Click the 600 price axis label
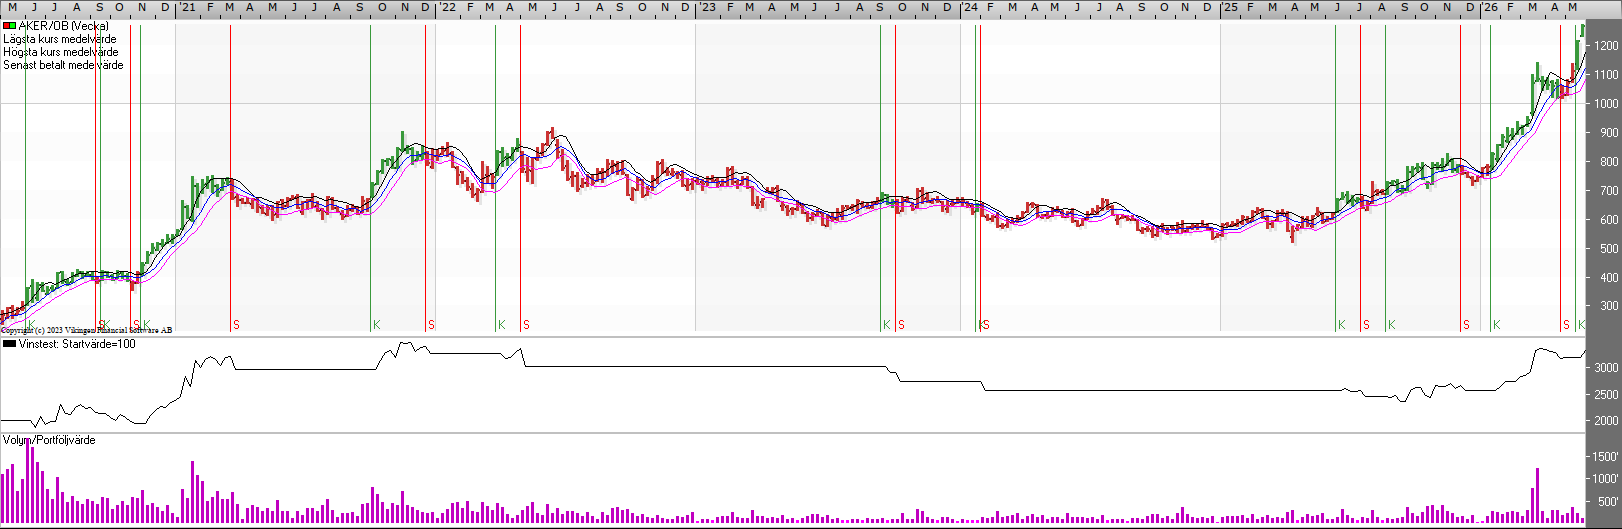Screen dimensions: 1622x529 [x=1608, y=220]
